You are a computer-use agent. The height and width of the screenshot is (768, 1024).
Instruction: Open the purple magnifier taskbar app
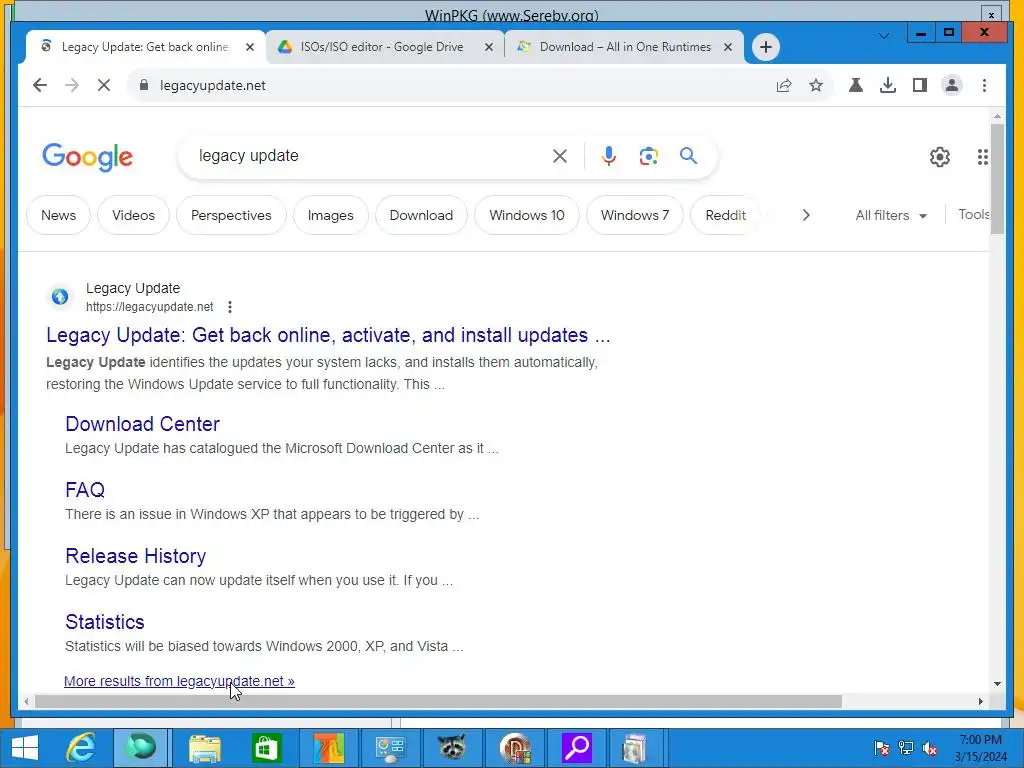pyautogui.click(x=577, y=748)
